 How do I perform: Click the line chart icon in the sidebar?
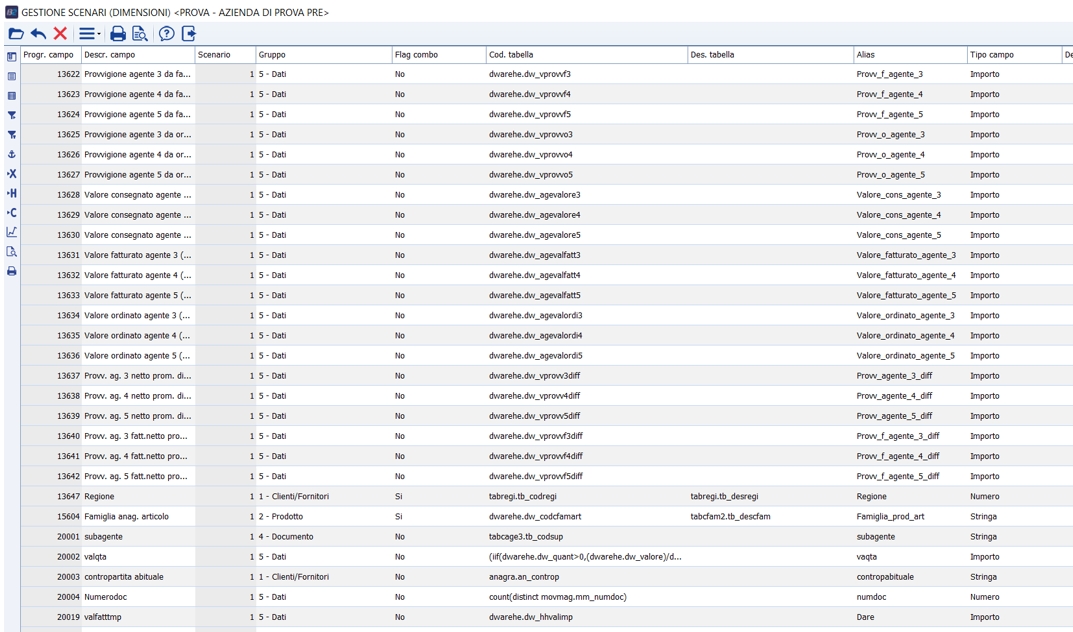click(x=12, y=233)
